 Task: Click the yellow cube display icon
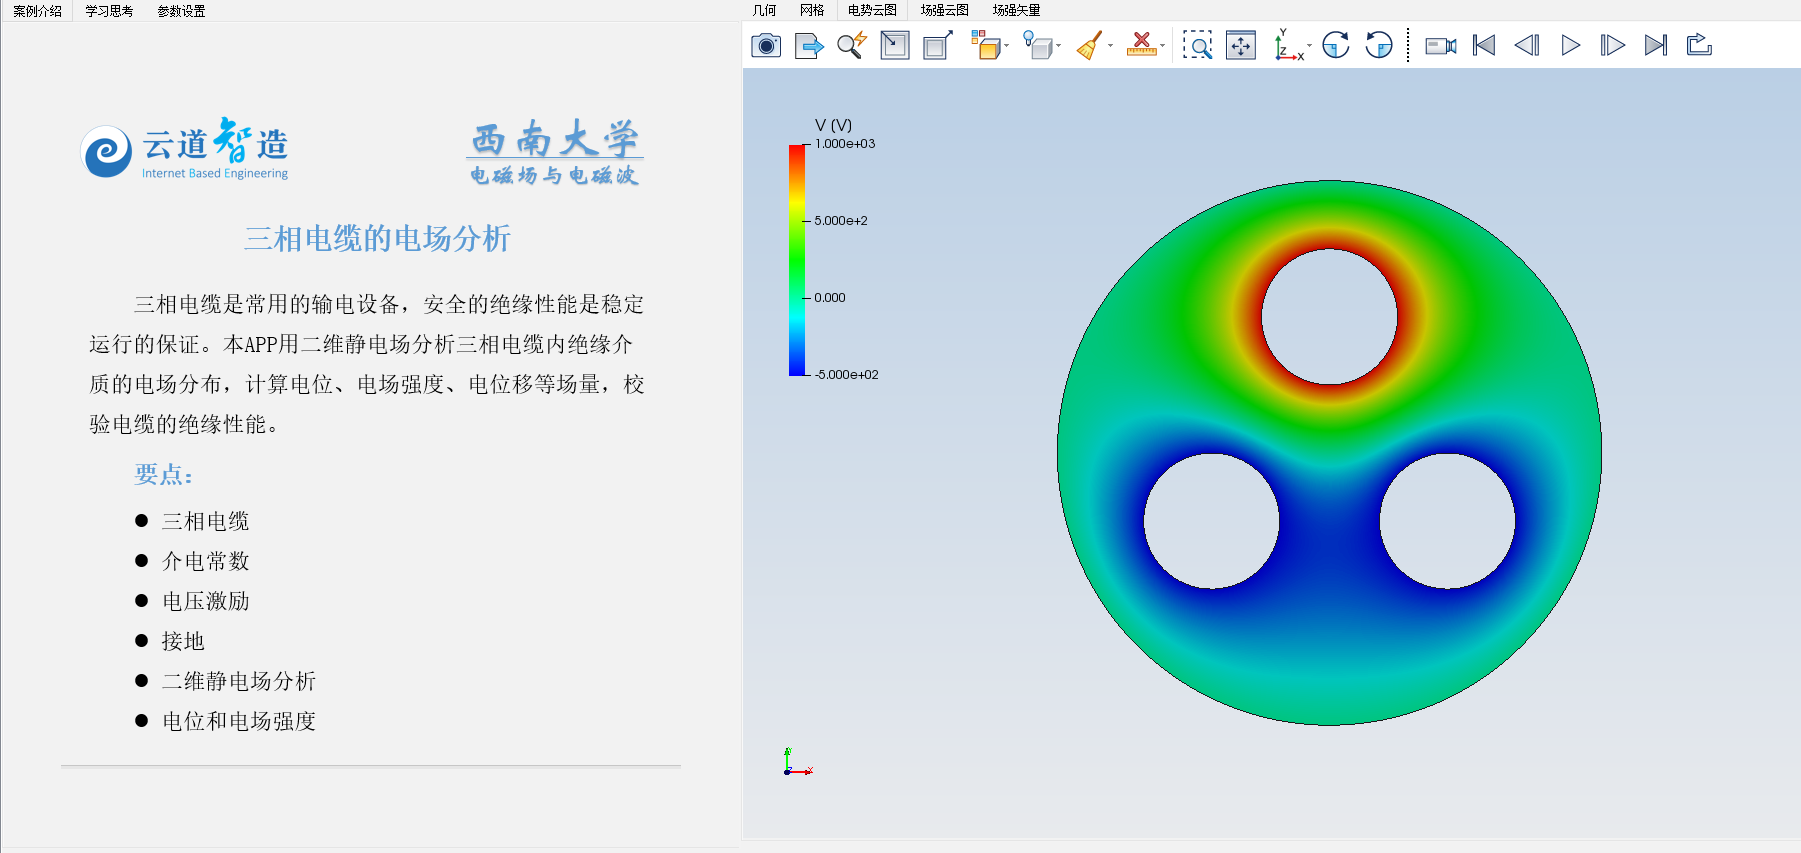(x=986, y=45)
